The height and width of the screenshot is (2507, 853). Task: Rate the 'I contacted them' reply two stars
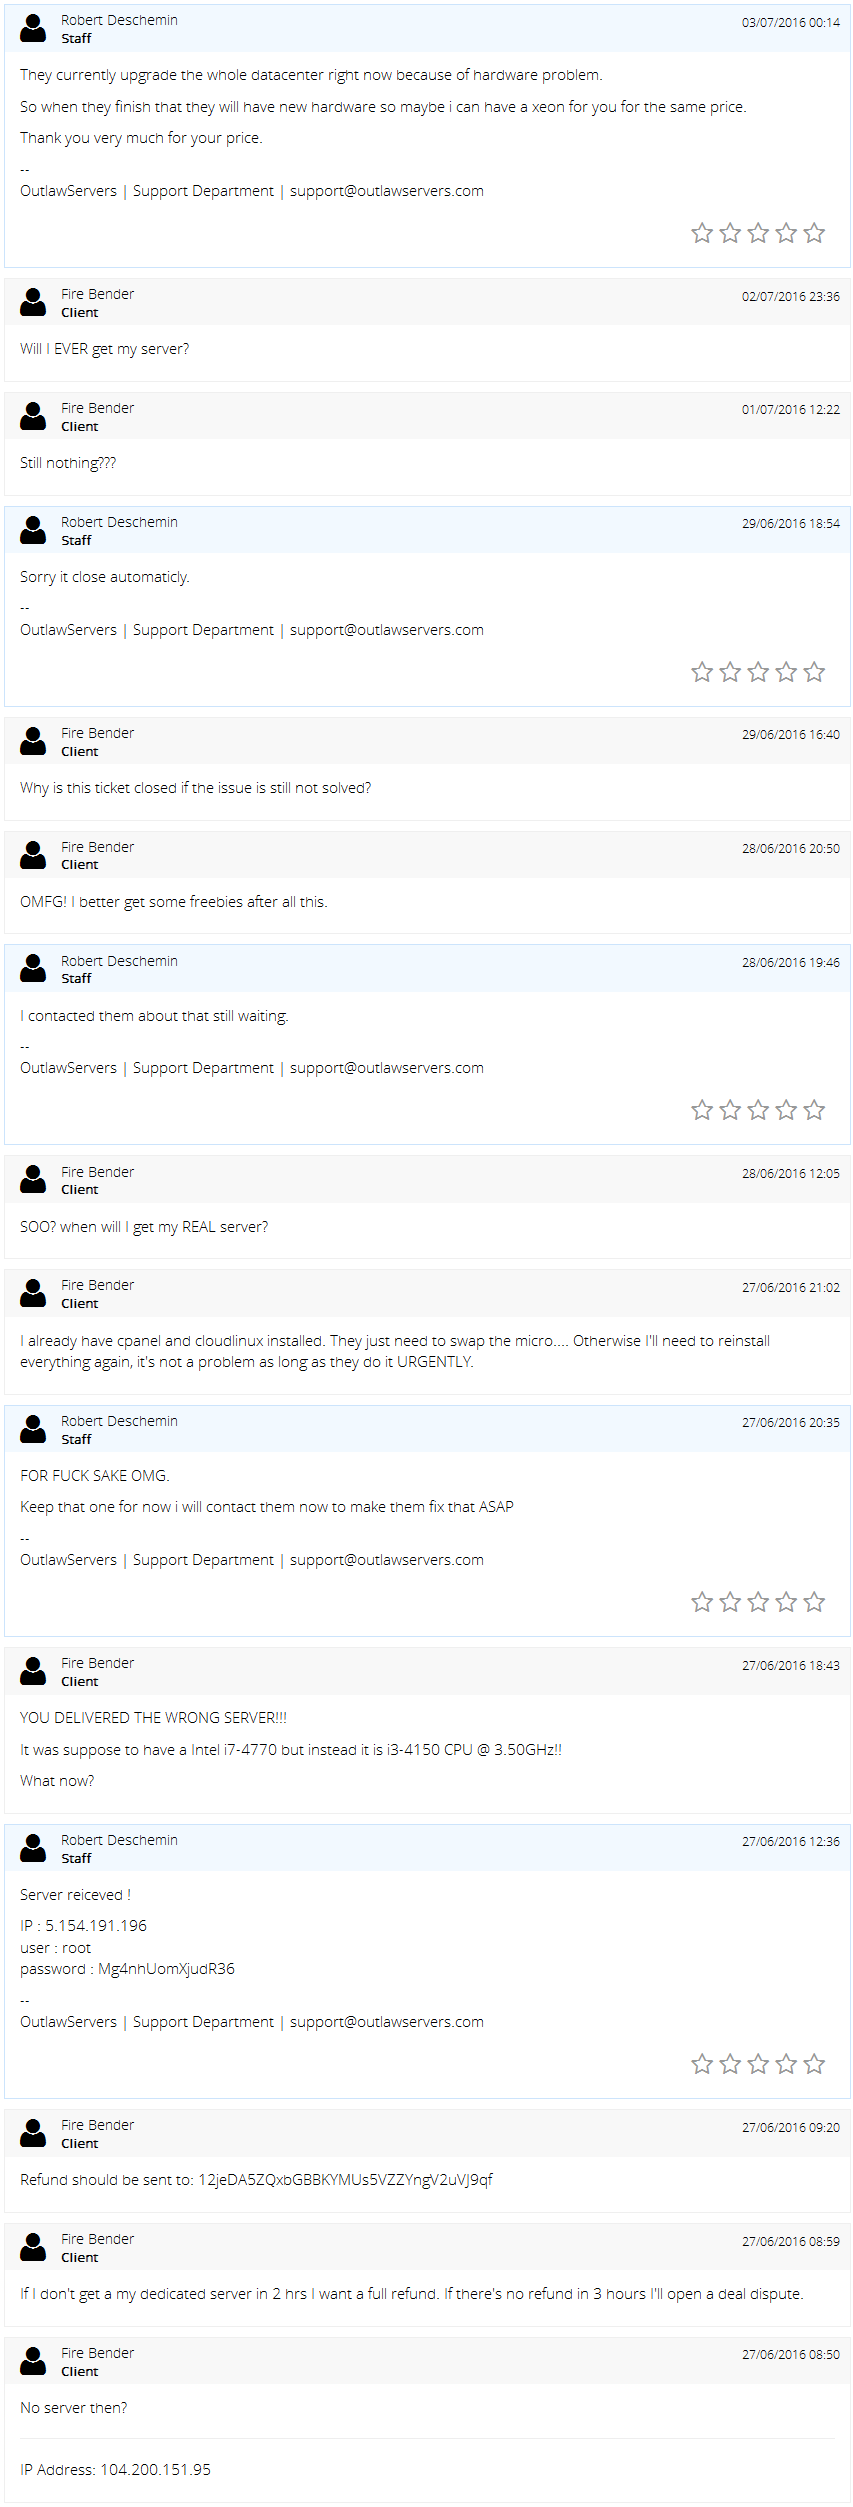click(730, 1110)
